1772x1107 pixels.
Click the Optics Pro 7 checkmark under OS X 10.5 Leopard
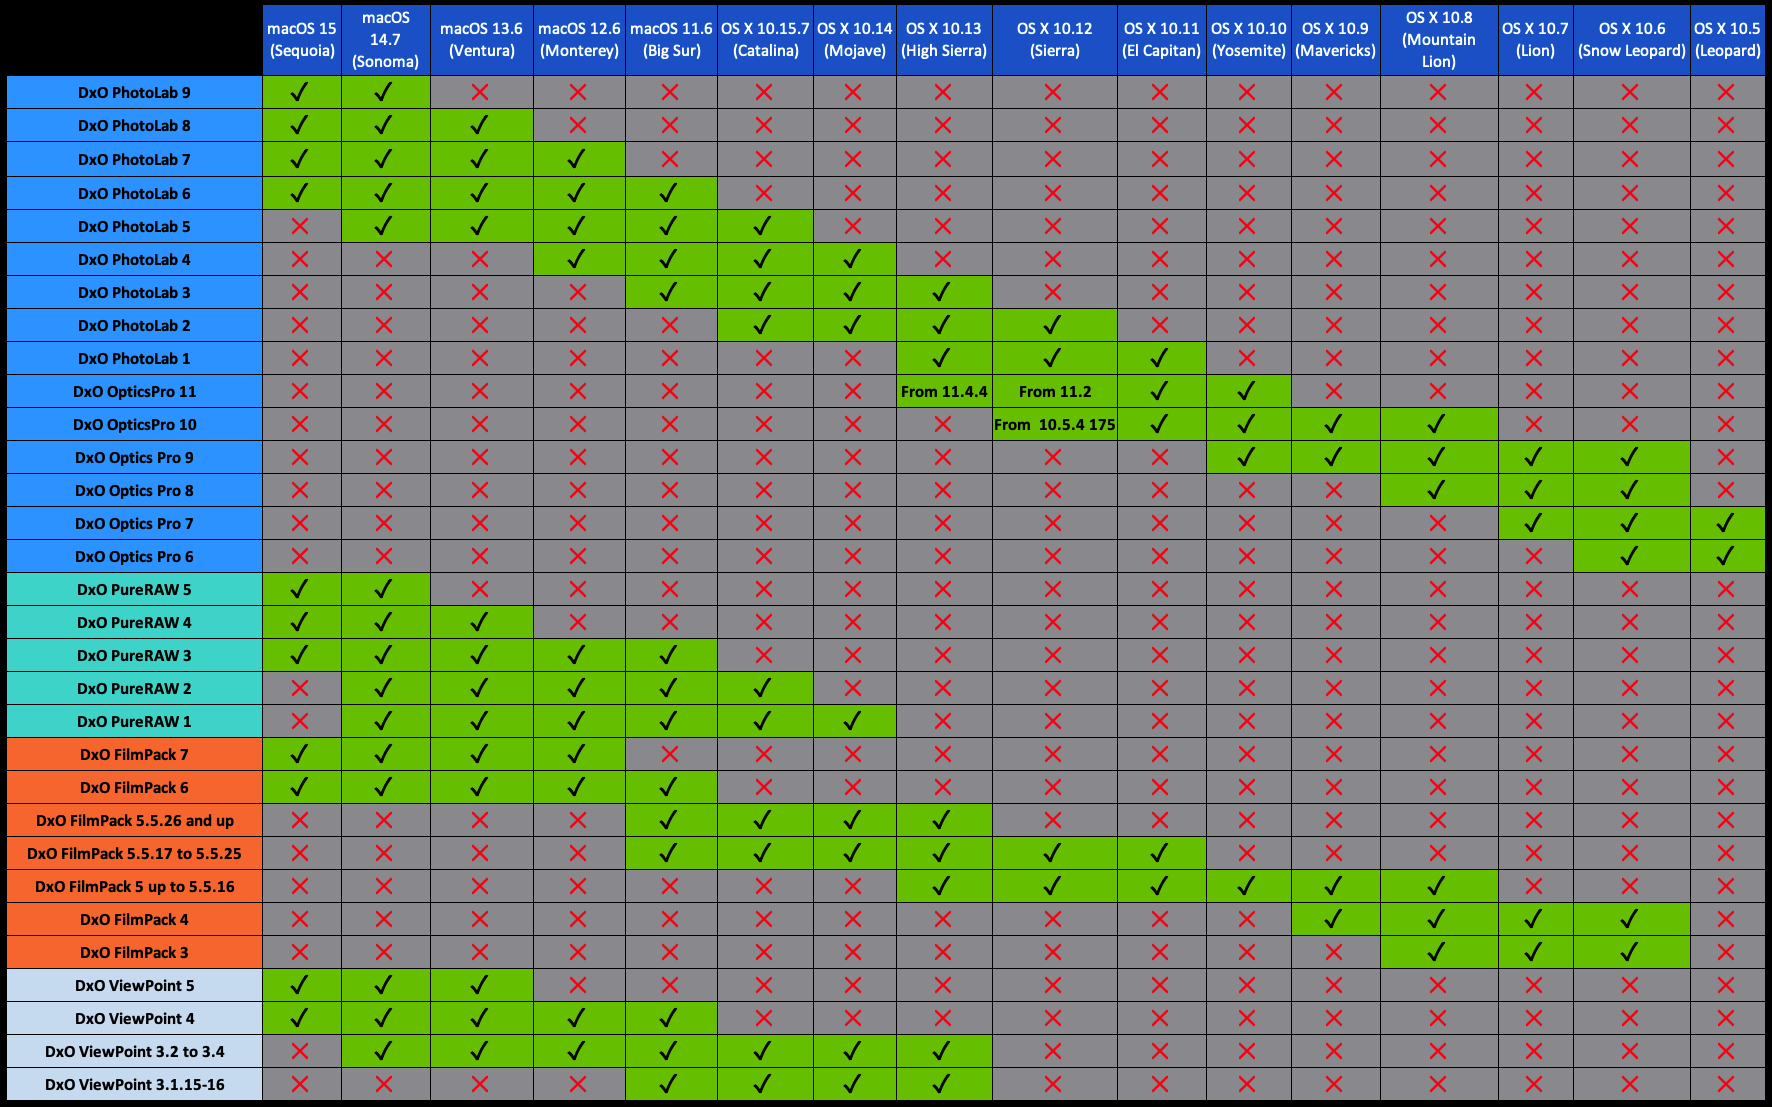(1726, 523)
